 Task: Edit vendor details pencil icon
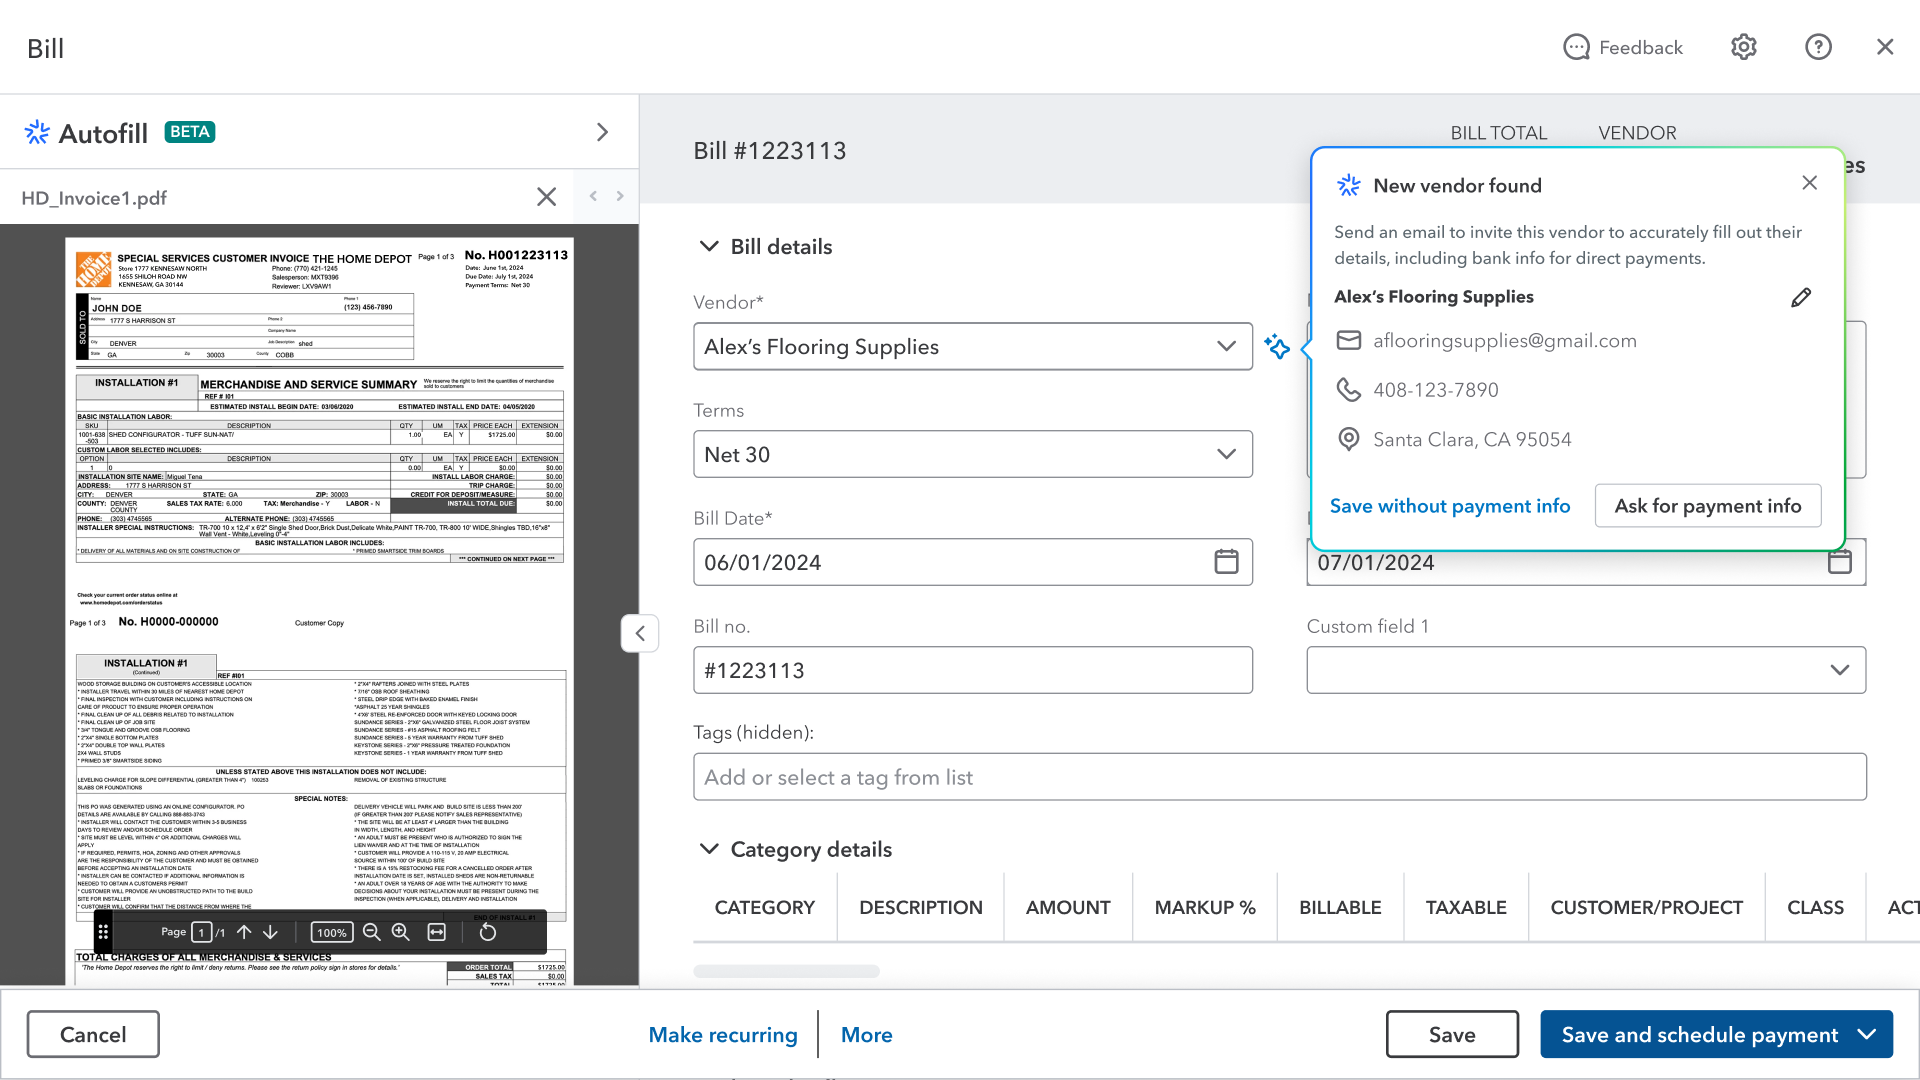(x=1801, y=297)
